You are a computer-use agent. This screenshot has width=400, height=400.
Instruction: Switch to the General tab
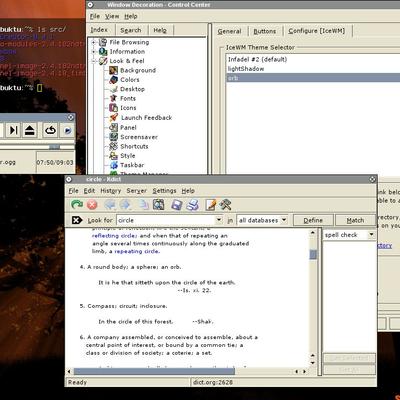pos(229,31)
